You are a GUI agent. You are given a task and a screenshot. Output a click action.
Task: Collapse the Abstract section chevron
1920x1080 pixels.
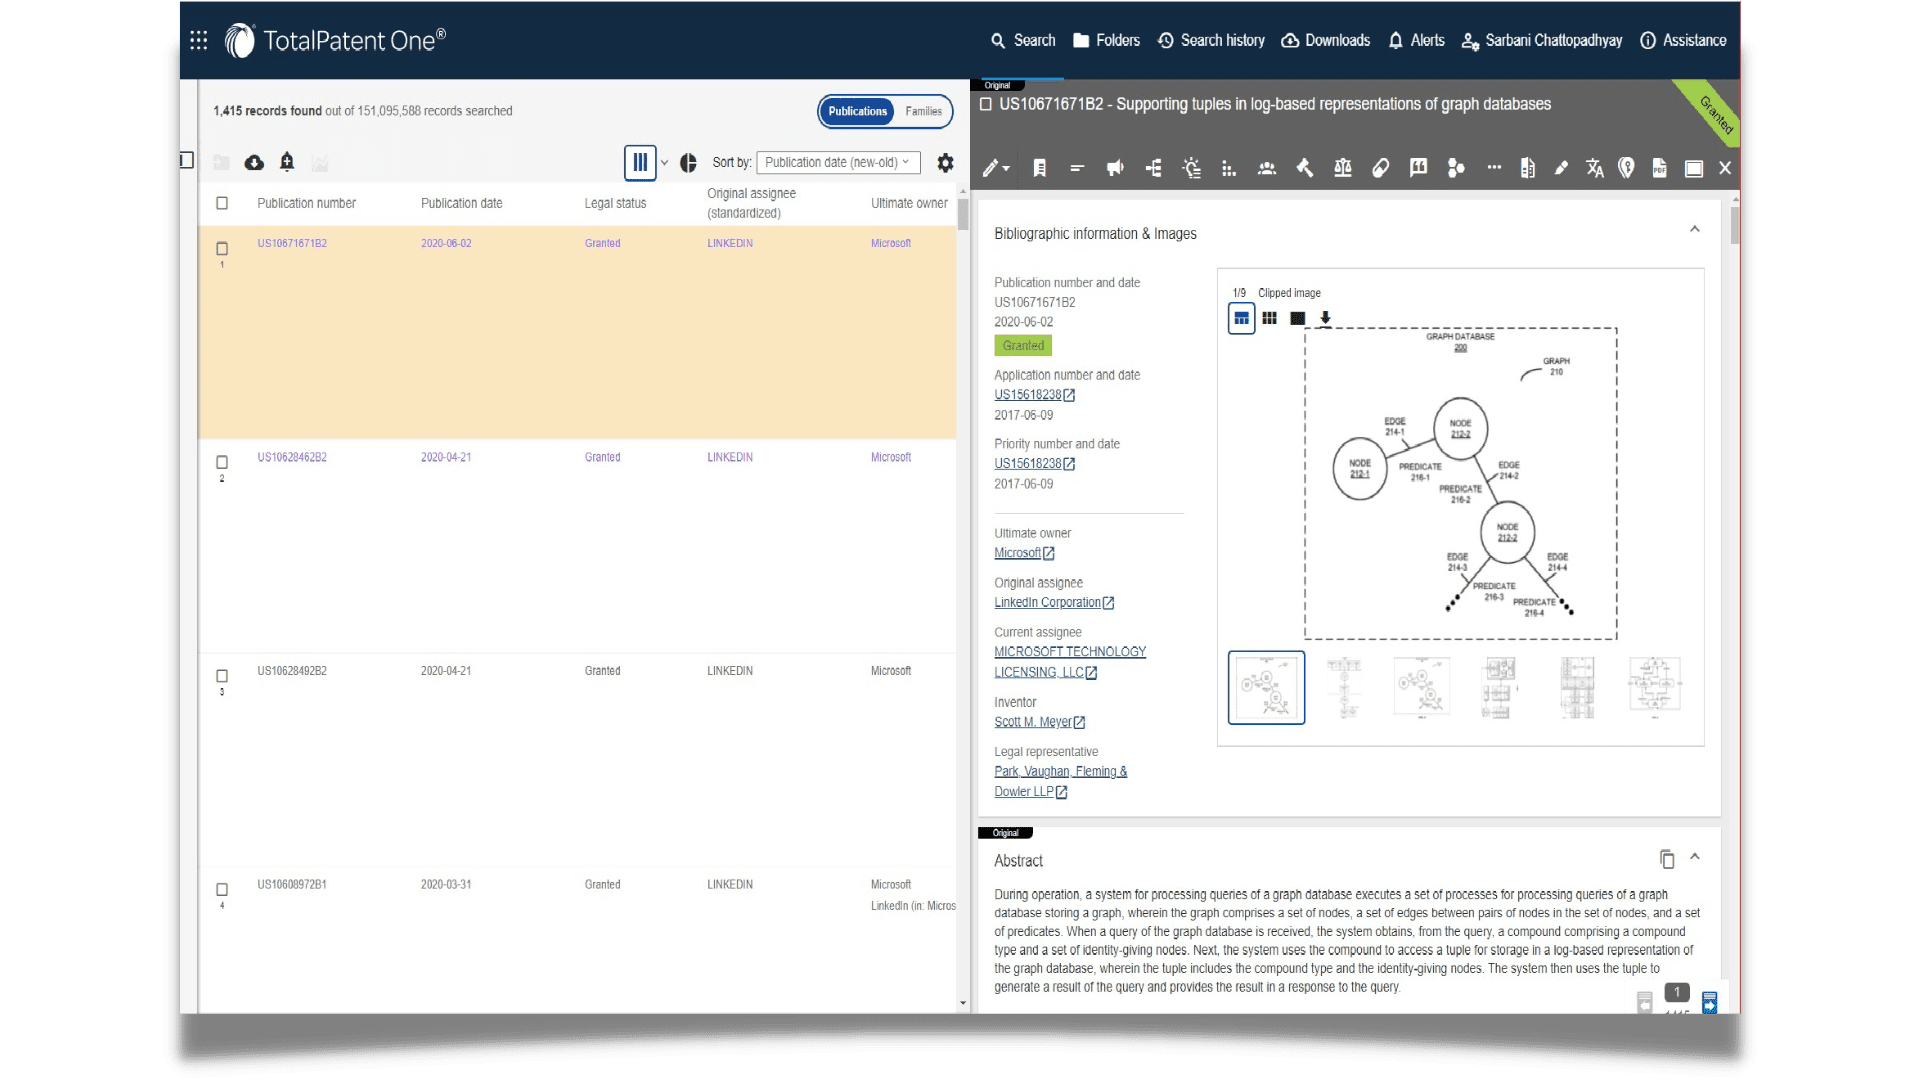click(1695, 857)
